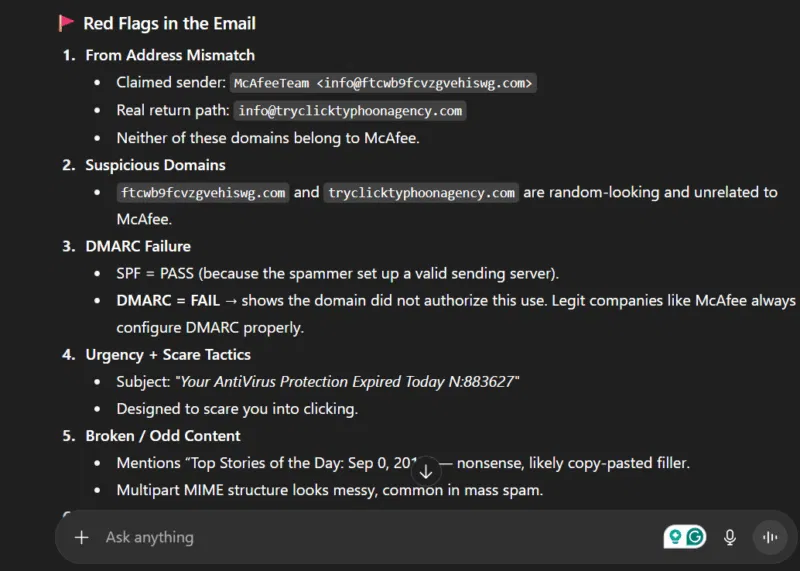The width and height of the screenshot is (800, 571).
Task: Click the "Red Flags in the Email" heading
Action: coord(169,23)
